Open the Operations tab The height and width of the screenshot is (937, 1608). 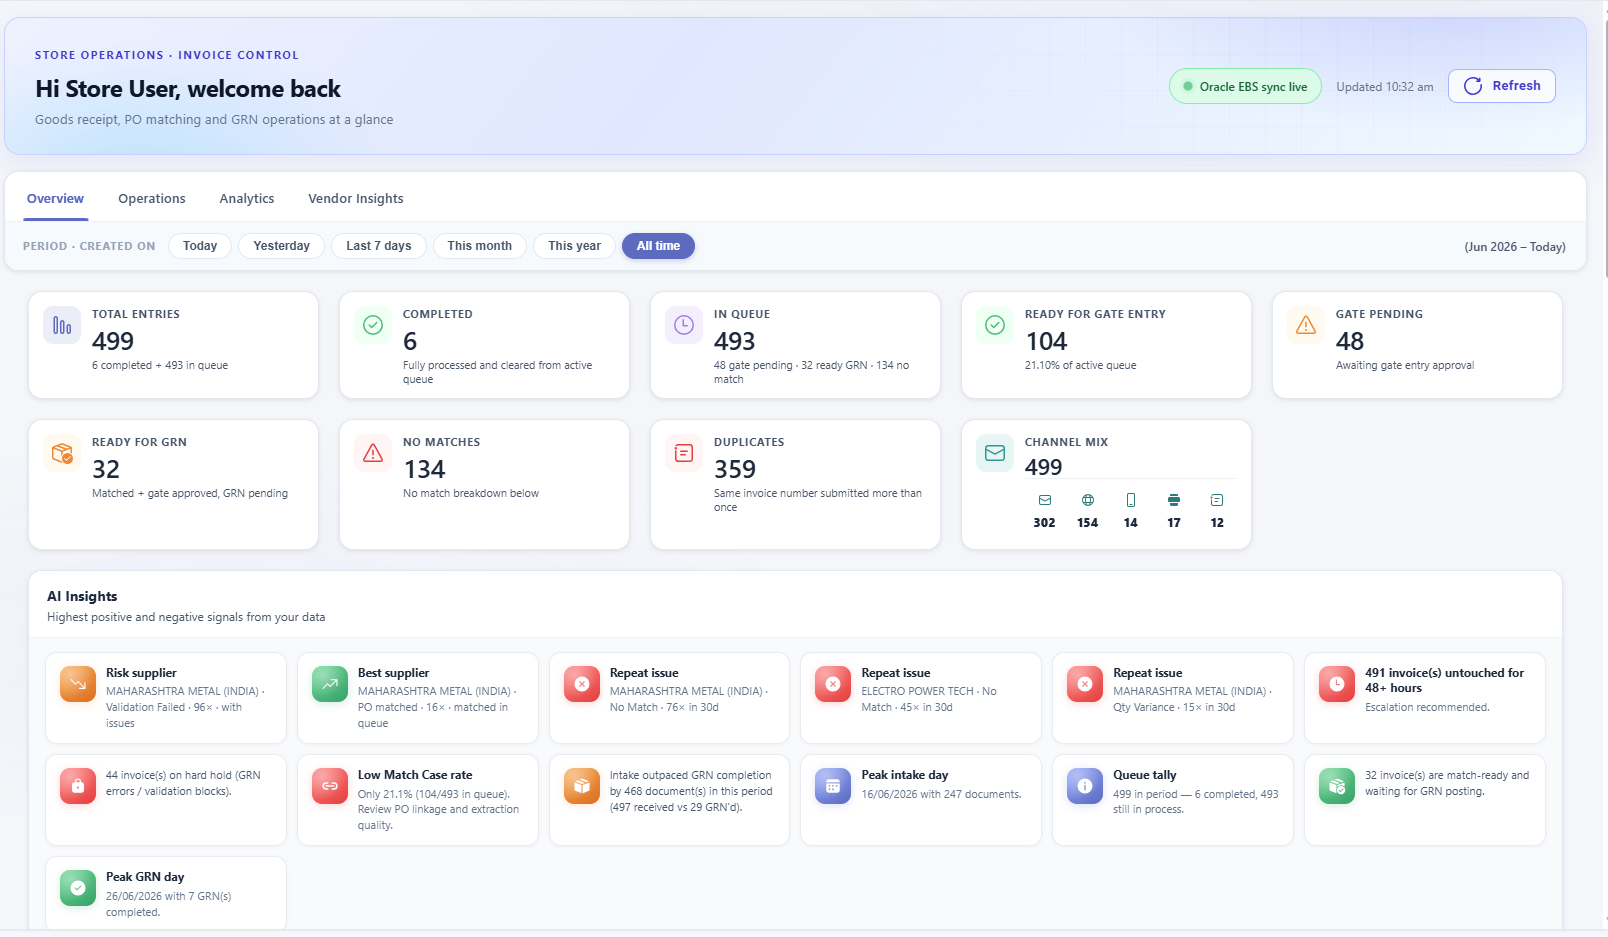pos(152,199)
